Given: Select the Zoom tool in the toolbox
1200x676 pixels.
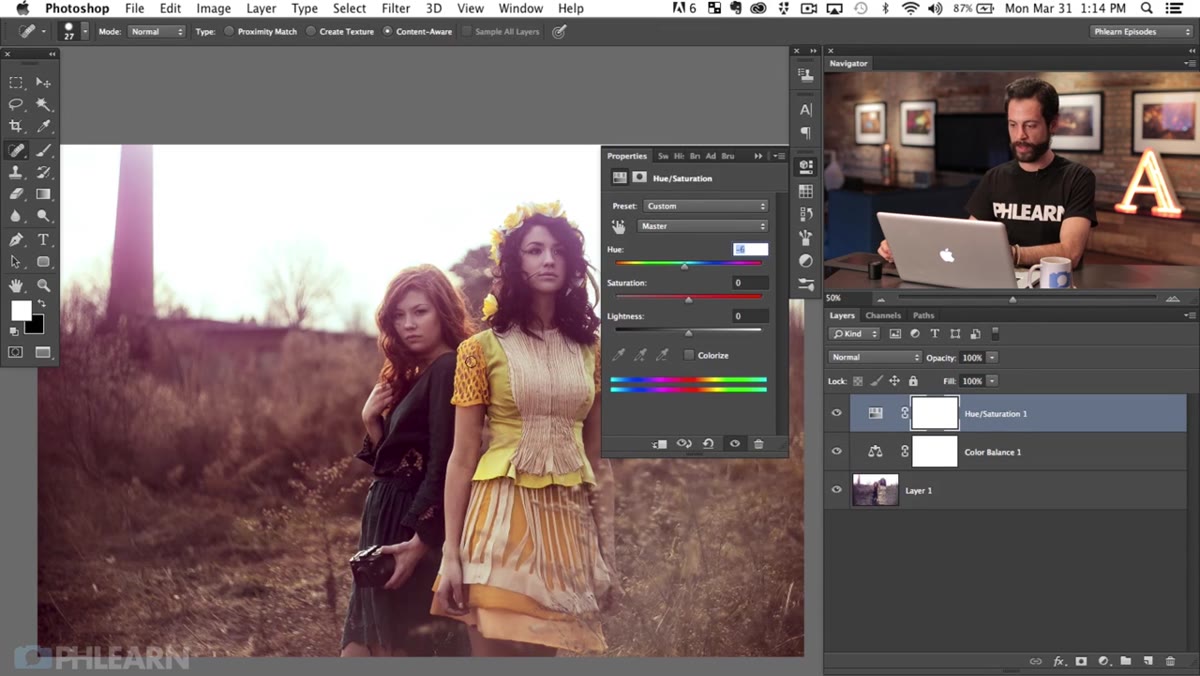Looking at the screenshot, I should click(x=43, y=286).
